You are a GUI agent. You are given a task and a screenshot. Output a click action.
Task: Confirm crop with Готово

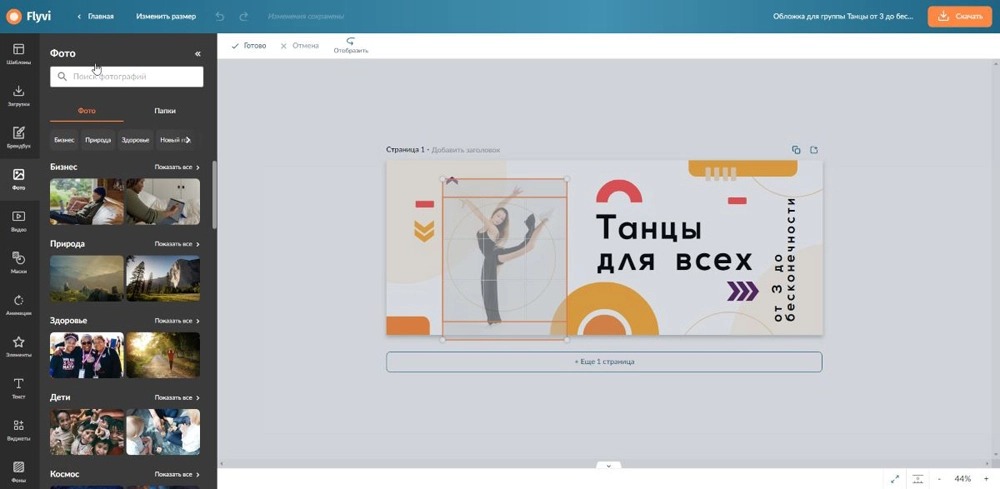pyautogui.click(x=249, y=46)
